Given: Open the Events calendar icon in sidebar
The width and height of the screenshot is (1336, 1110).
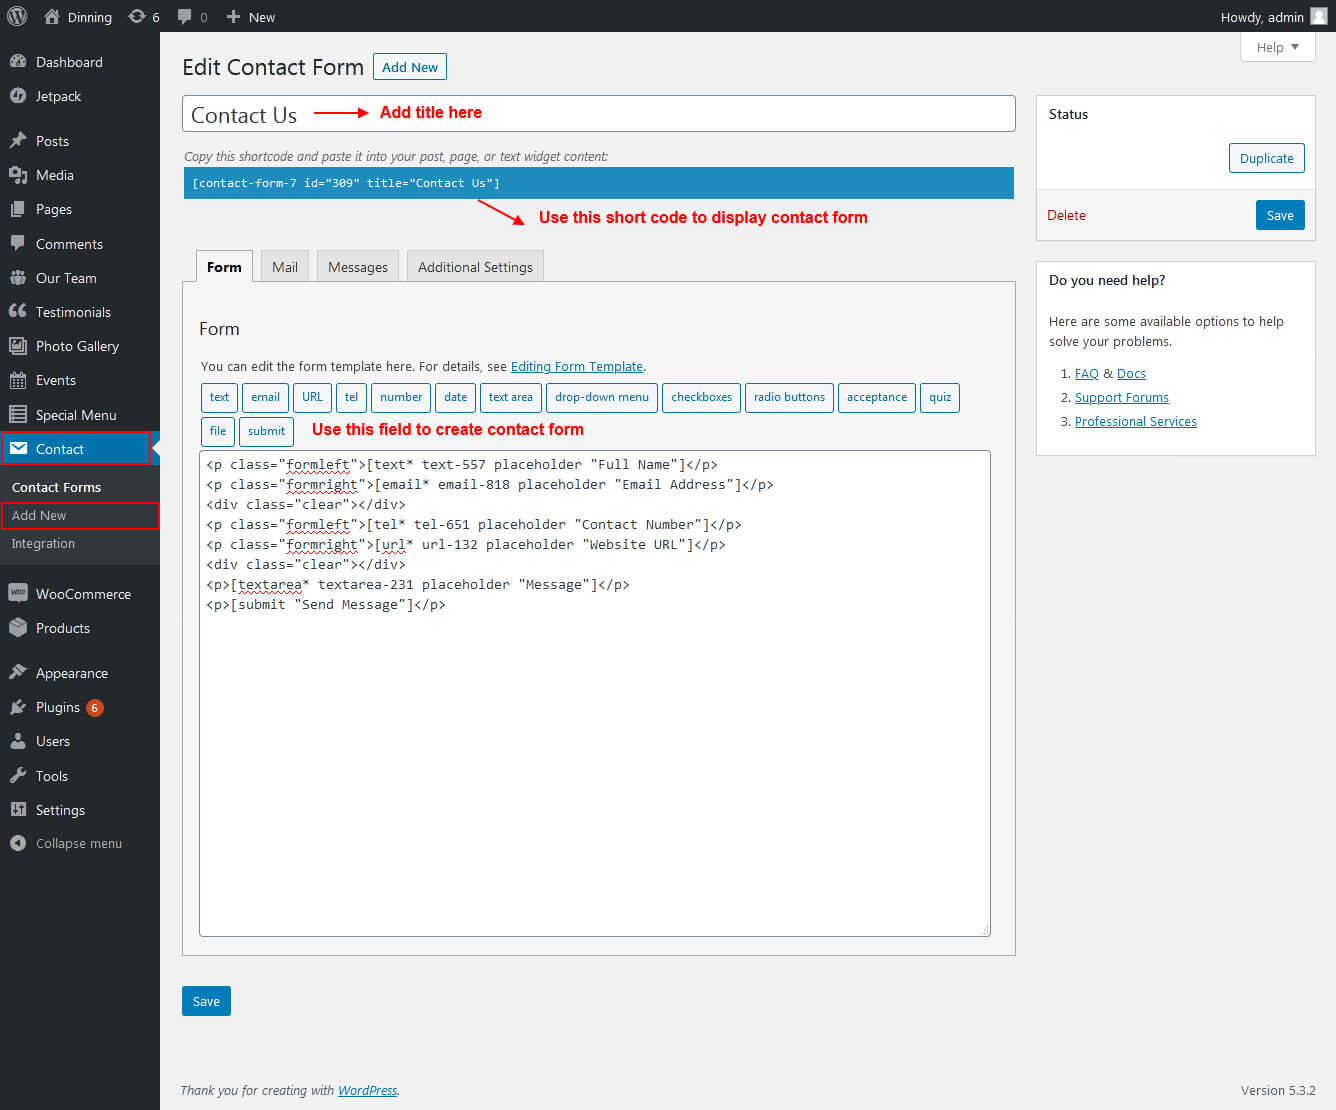Looking at the screenshot, I should 18,380.
